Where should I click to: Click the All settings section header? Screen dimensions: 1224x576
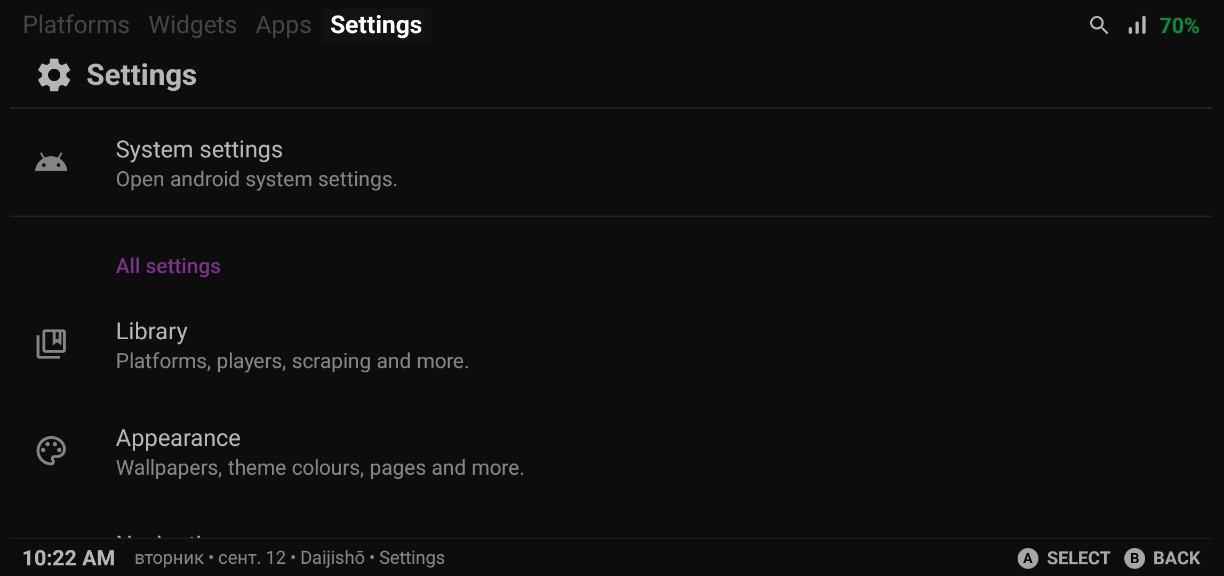click(x=168, y=266)
